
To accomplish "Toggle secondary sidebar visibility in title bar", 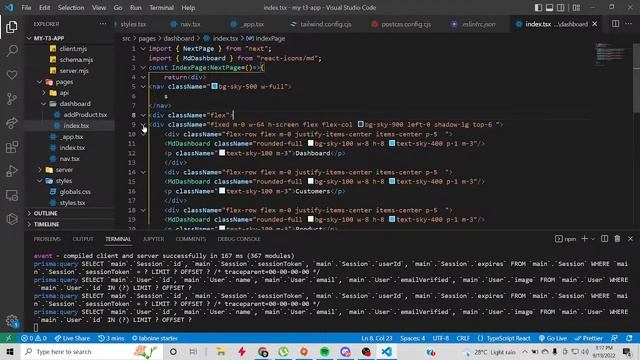I will [x=561, y=7].
